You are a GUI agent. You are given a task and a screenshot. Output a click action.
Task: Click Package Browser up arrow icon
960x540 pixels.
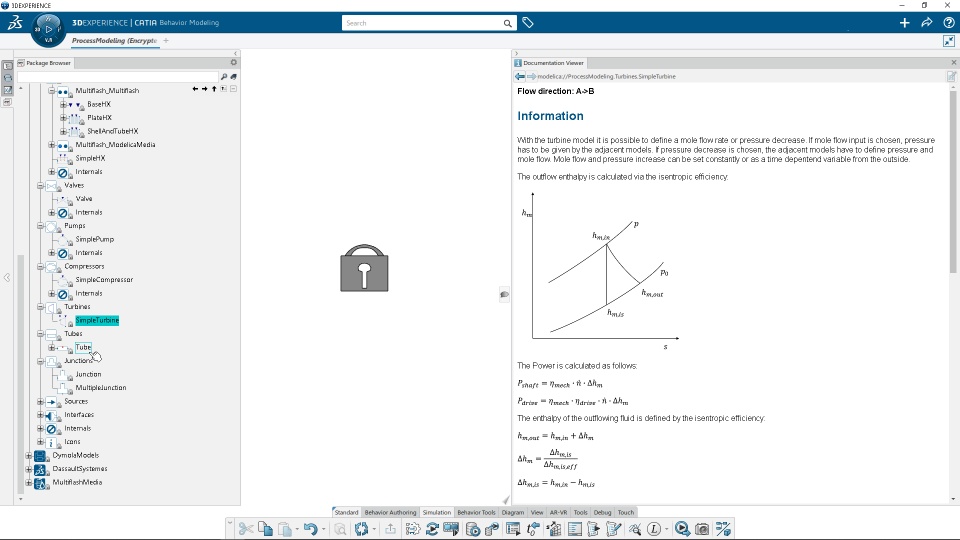pyautogui.click(x=214, y=89)
